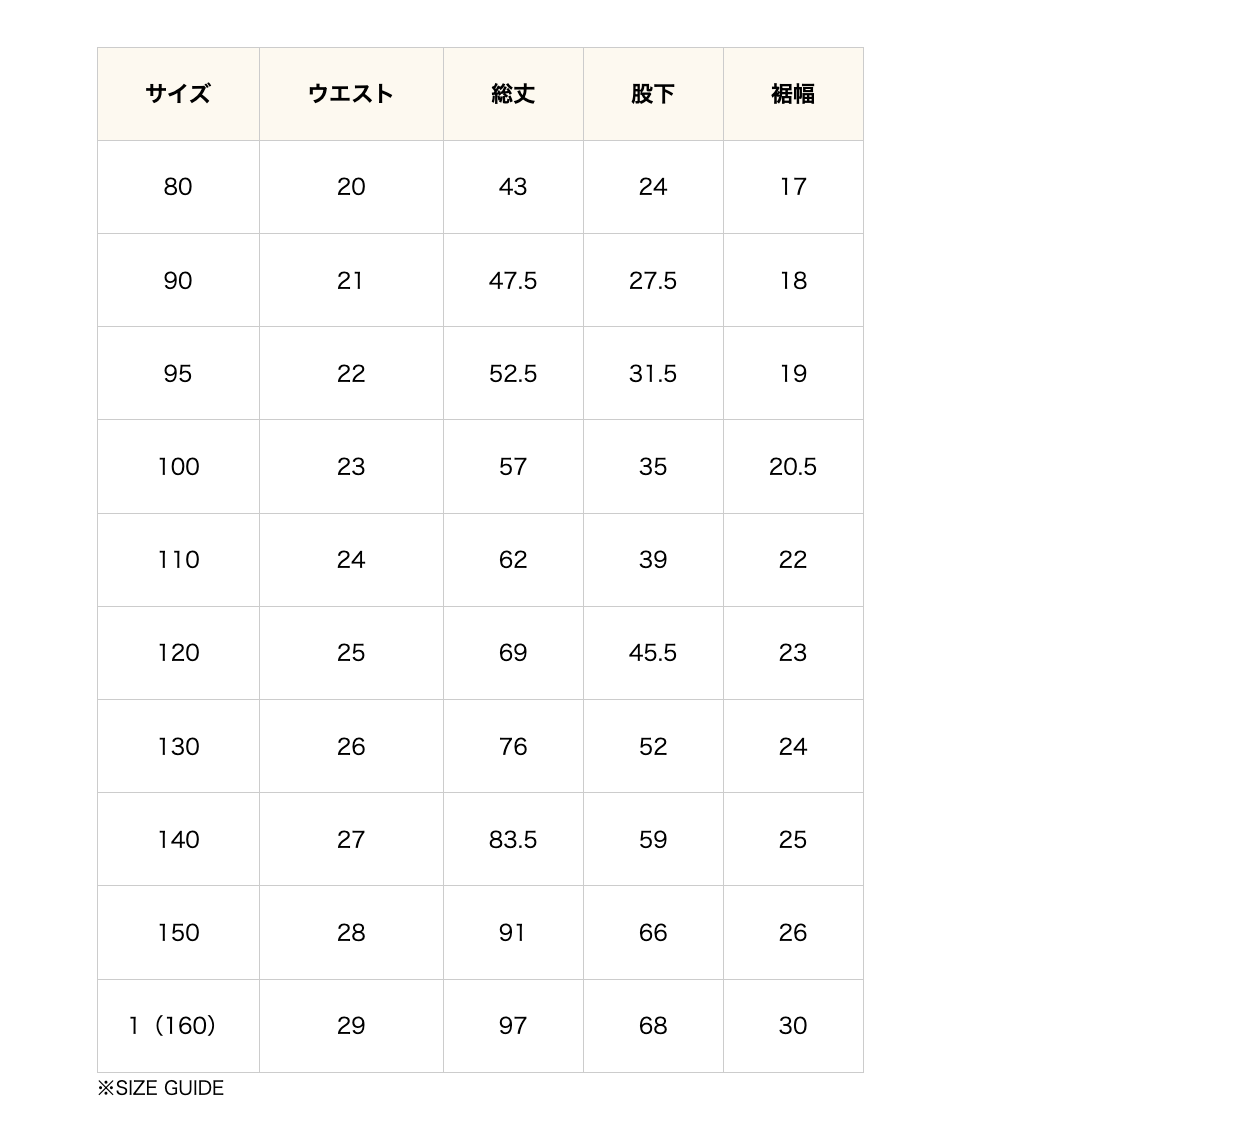
Task: Click the 裾幅 column header
Action: point(793,94)
